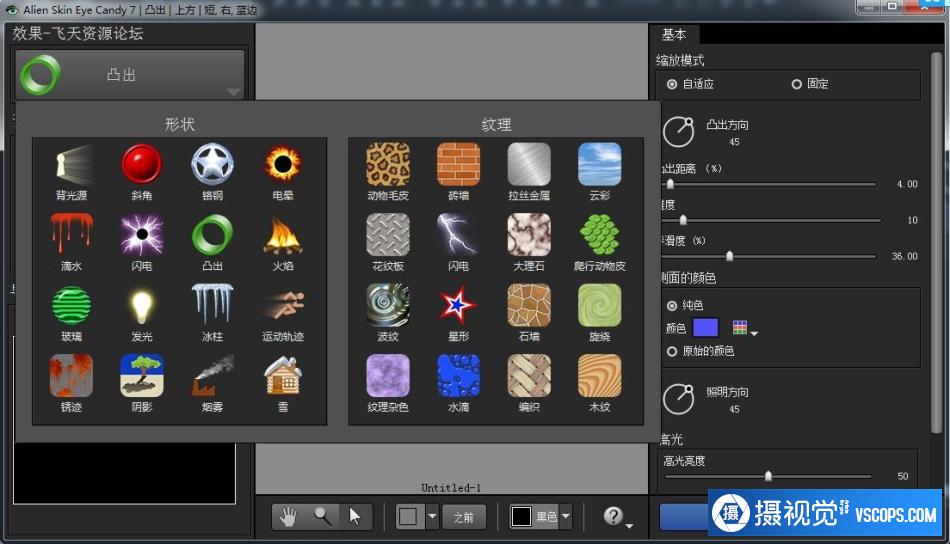950x544 pixels.
Task: Select the 纹理杂色 texture noise icon
Action: click(388, 376)
